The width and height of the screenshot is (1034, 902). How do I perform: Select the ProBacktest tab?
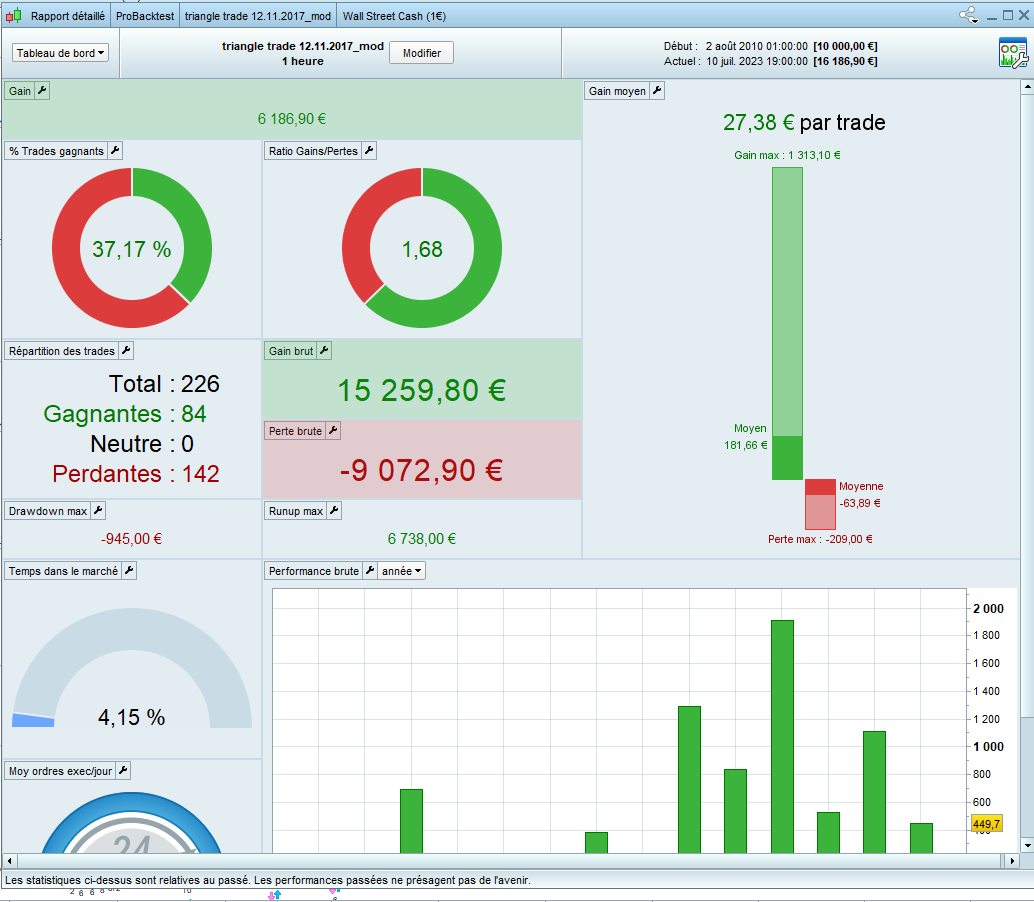coord(144,16)
